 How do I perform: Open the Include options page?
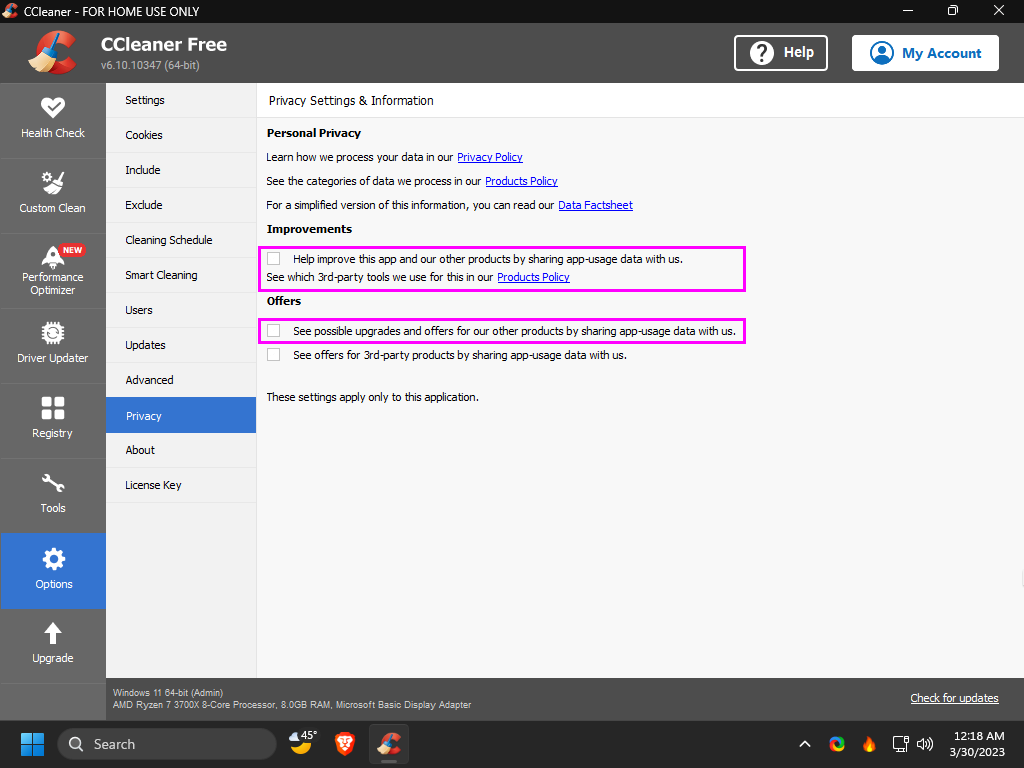coord(181,170)
